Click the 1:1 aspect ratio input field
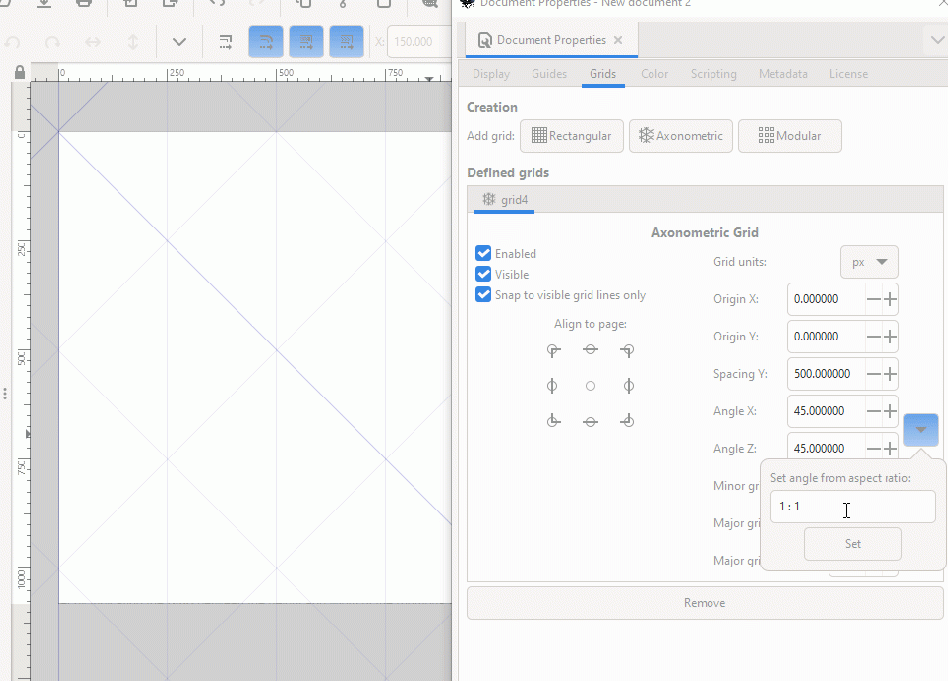Viewport: 948px width, 681px height. pyautogui.click(x=852, y=507)
